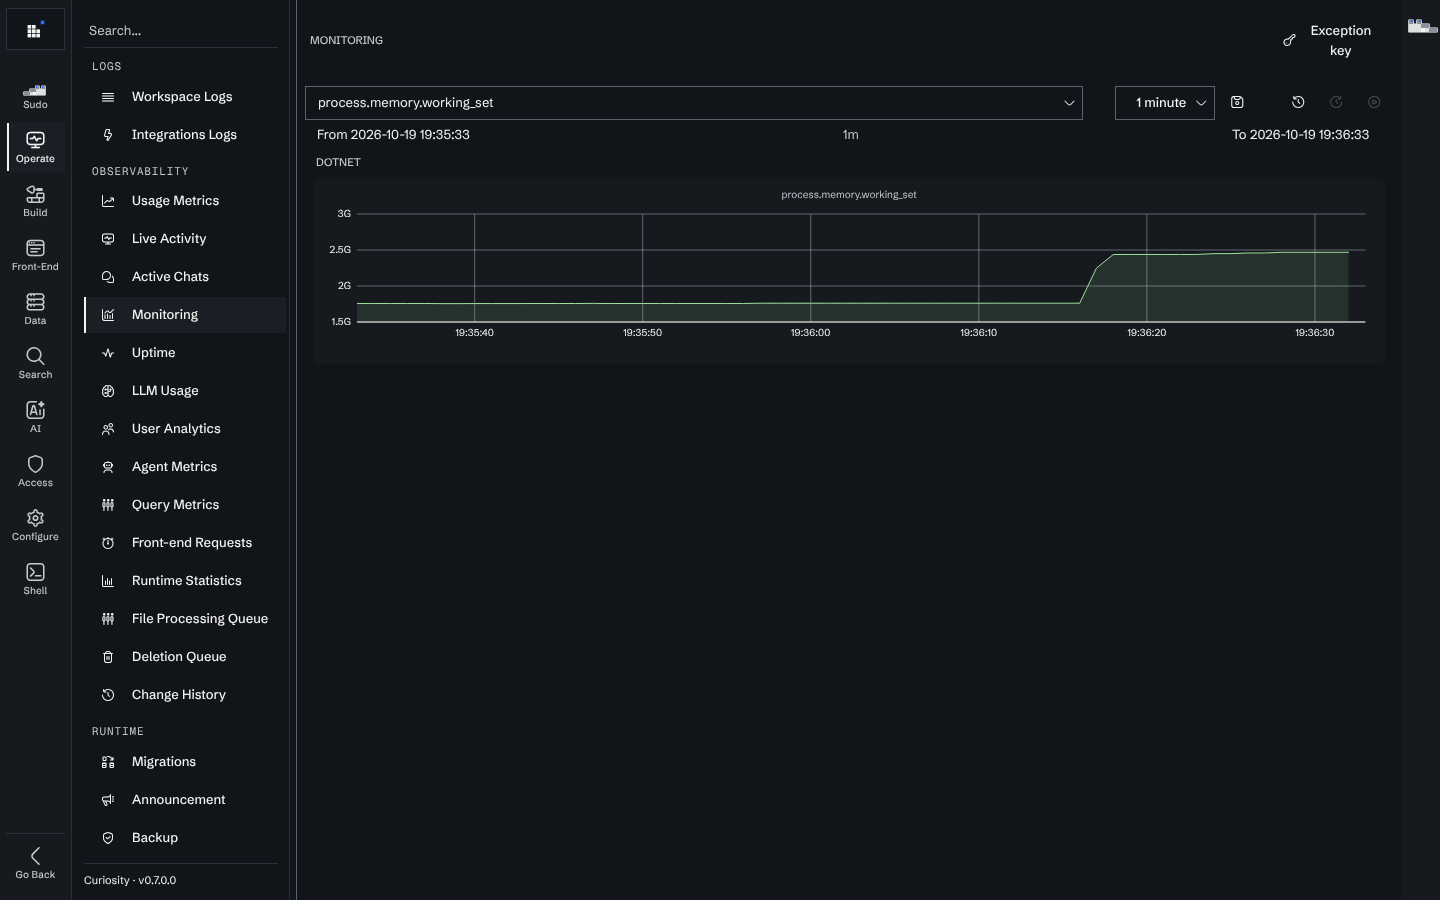The image size is (1440, 900).
Task: Open the Announcement page
Action: click(x=185, y=800)
